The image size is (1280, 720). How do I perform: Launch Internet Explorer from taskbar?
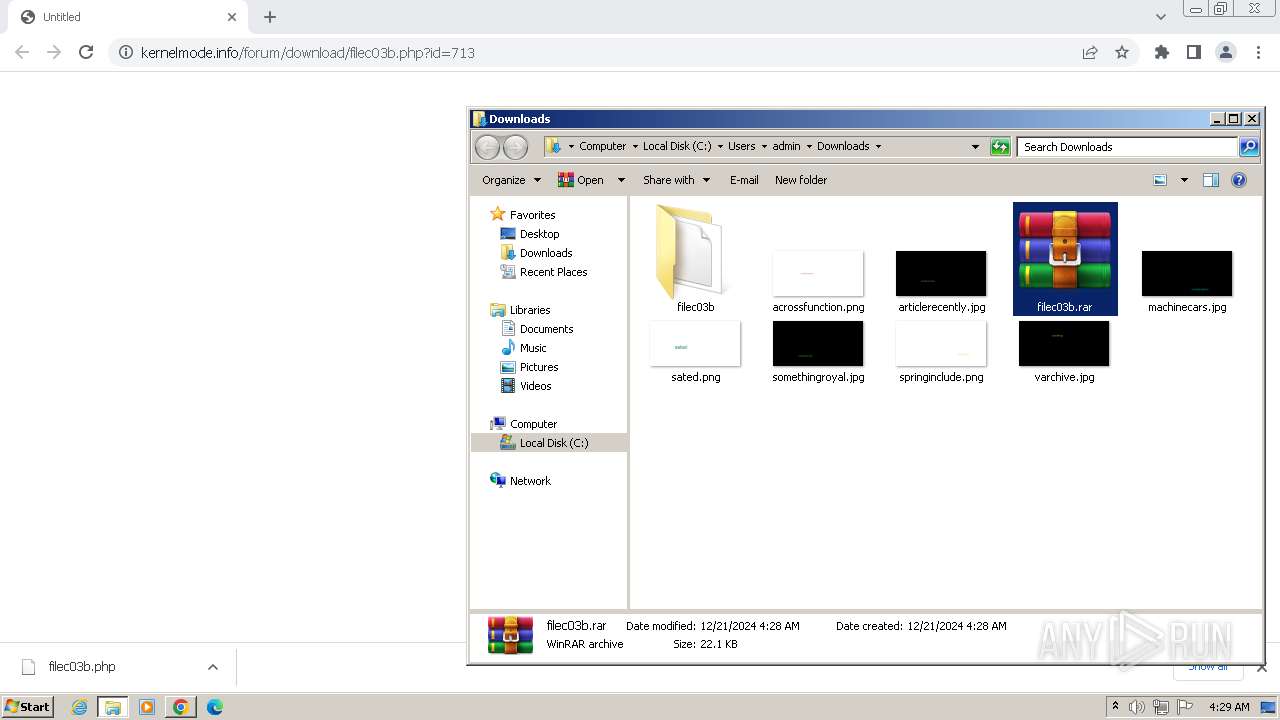[x=80, y=707]
